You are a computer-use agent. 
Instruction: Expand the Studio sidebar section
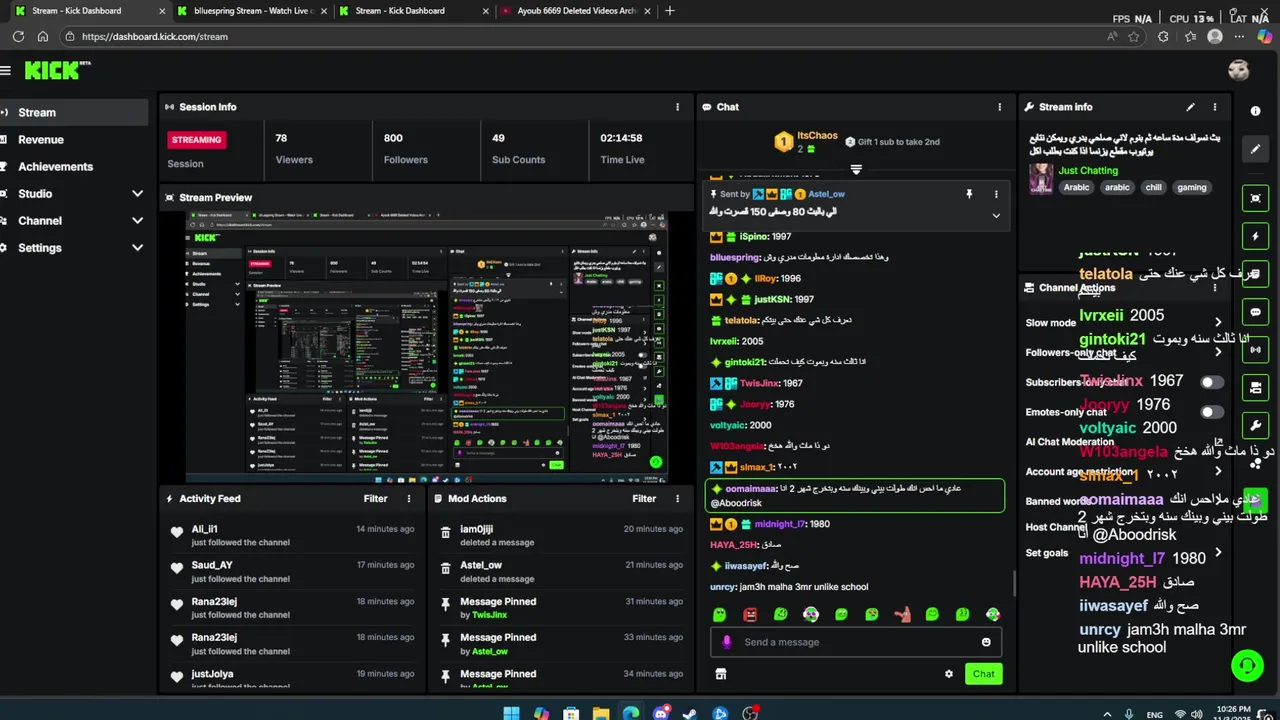click(x=137, y=194)
